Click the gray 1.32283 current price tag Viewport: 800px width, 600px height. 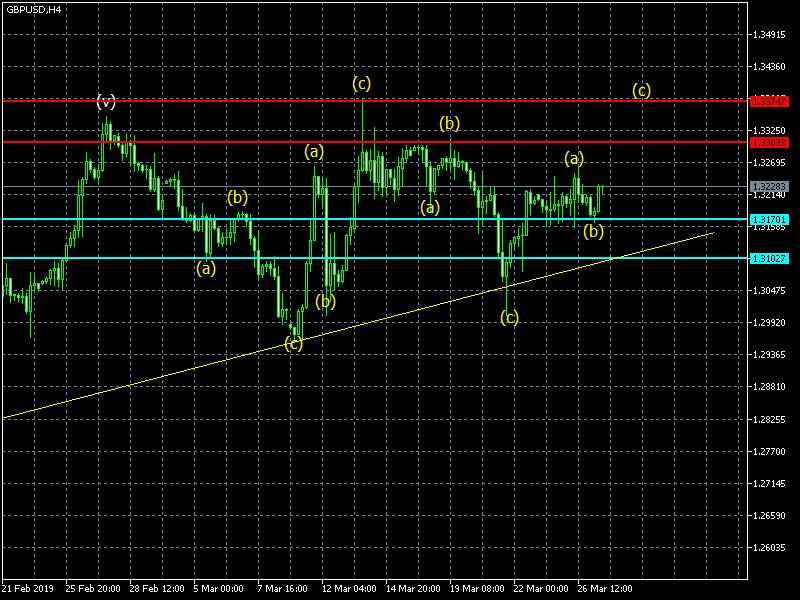pos(769,187)
